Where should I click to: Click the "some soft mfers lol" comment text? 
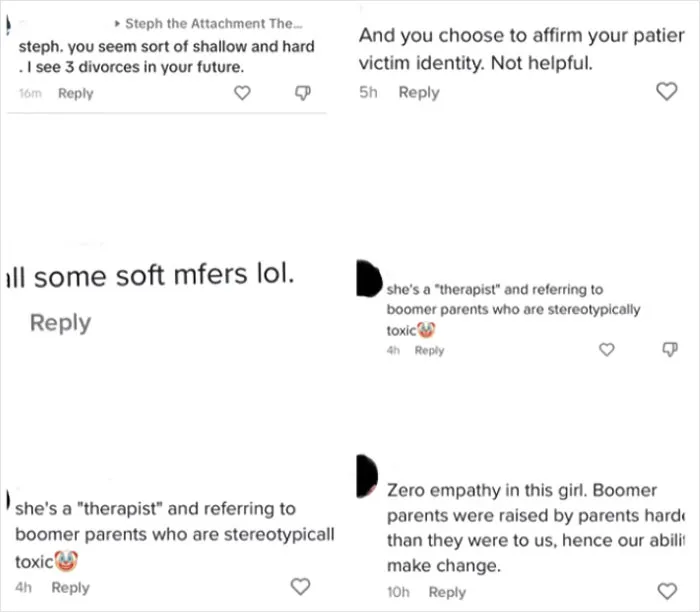(150, 275)
